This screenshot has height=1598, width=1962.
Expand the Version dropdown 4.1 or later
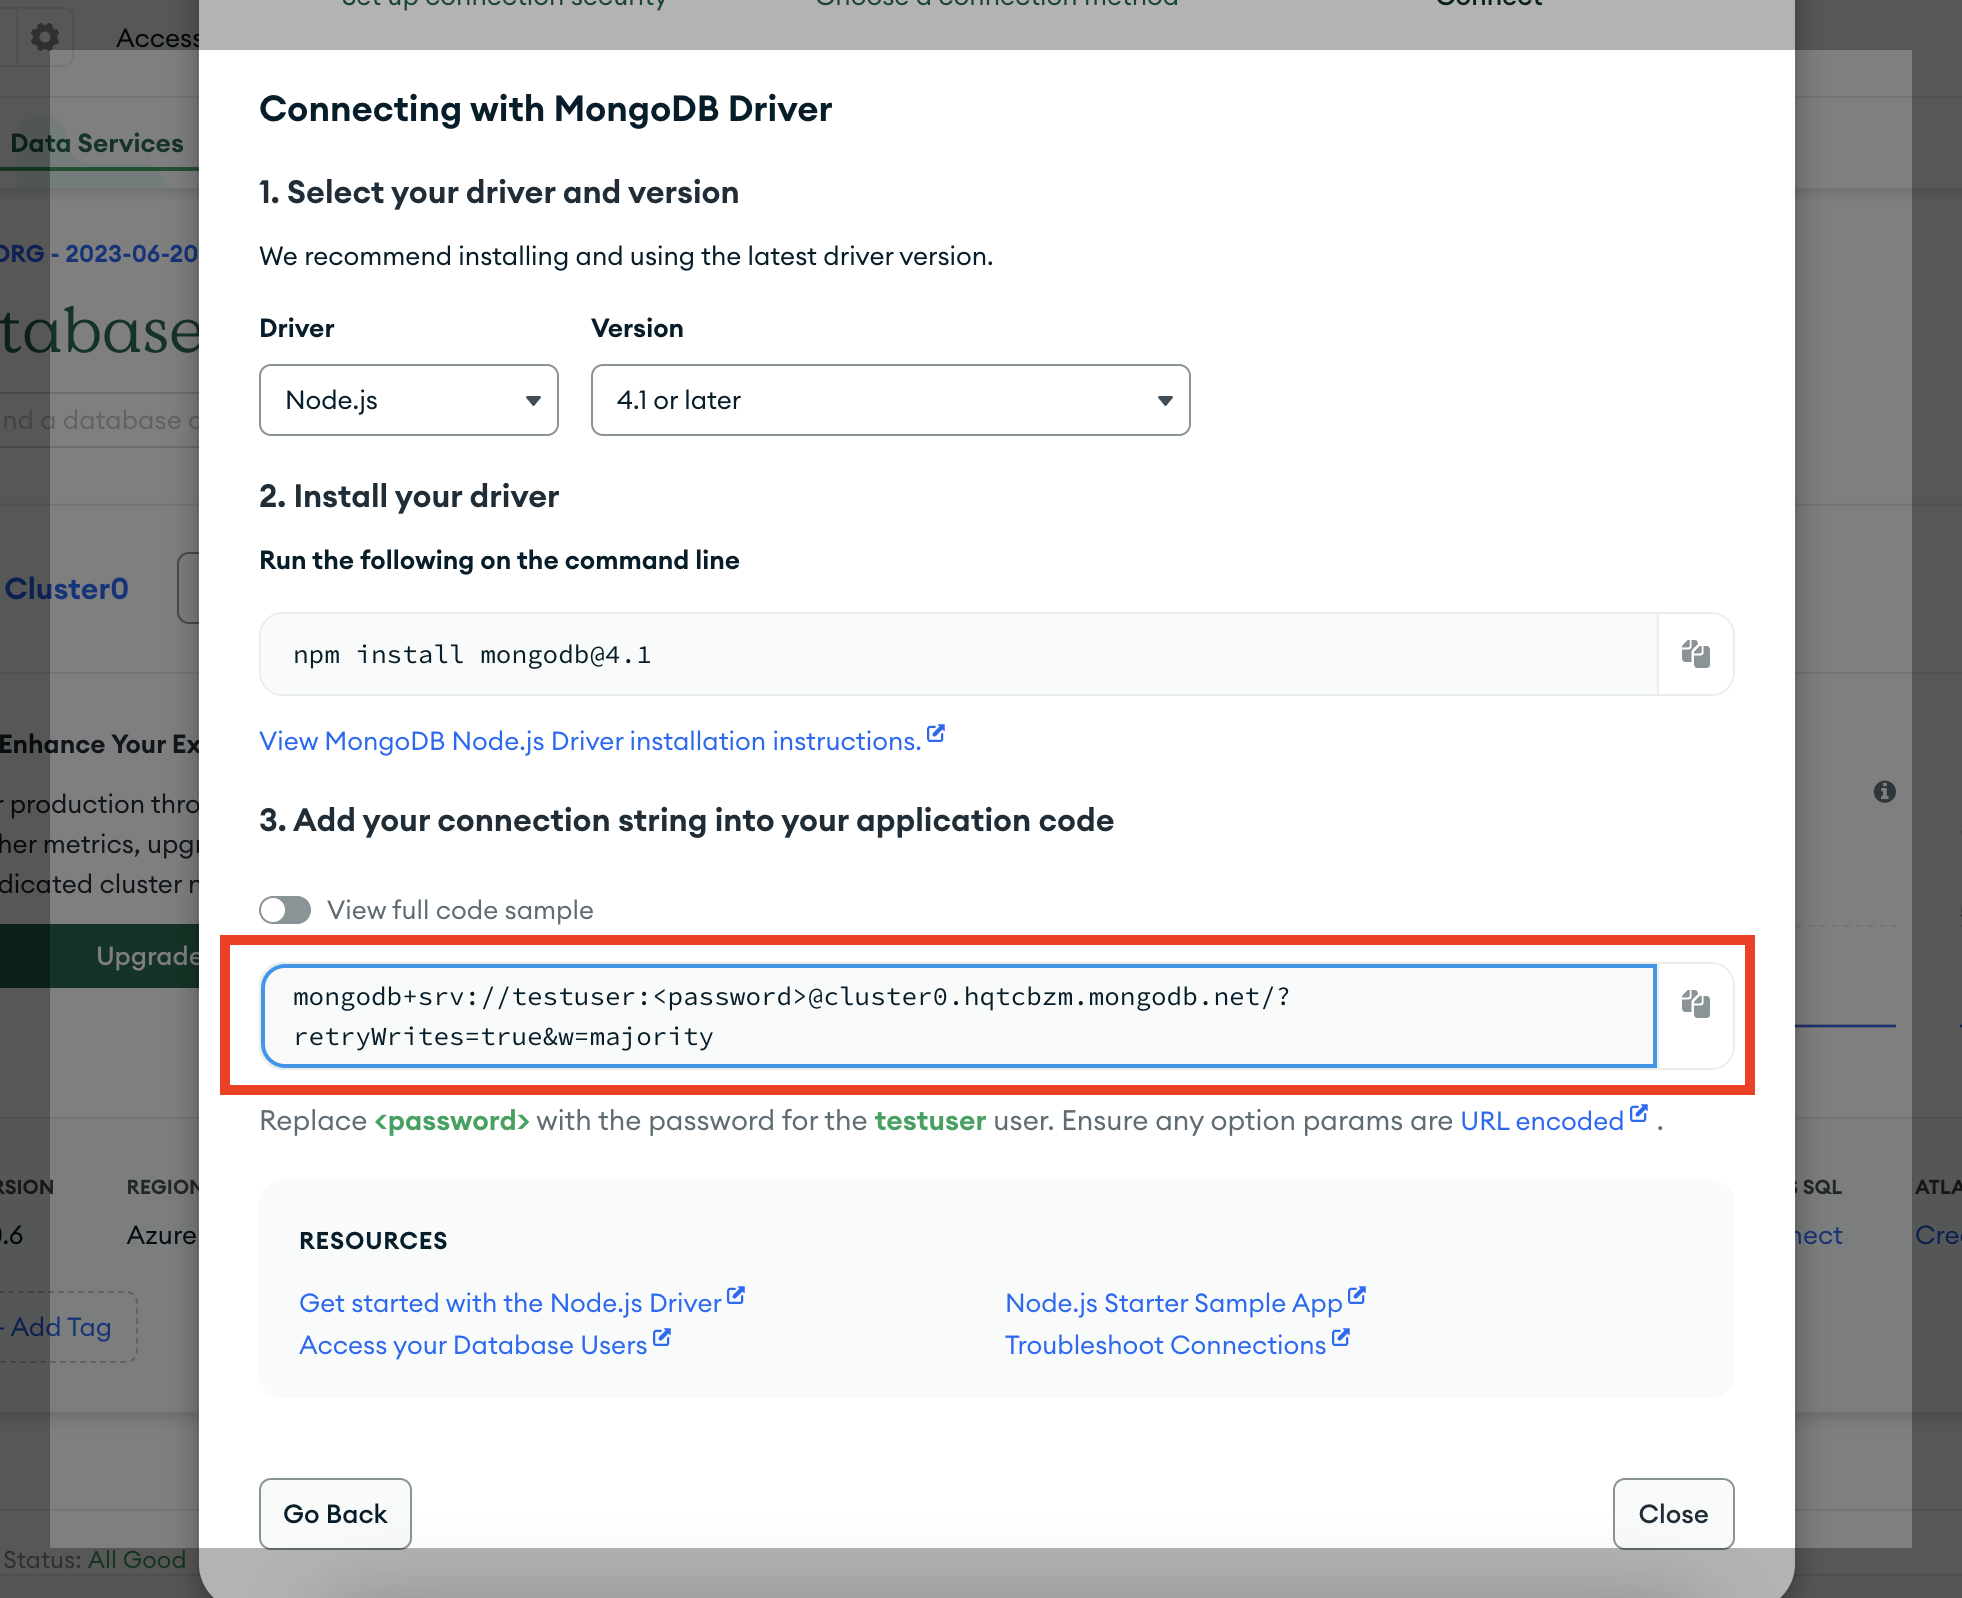890,400
